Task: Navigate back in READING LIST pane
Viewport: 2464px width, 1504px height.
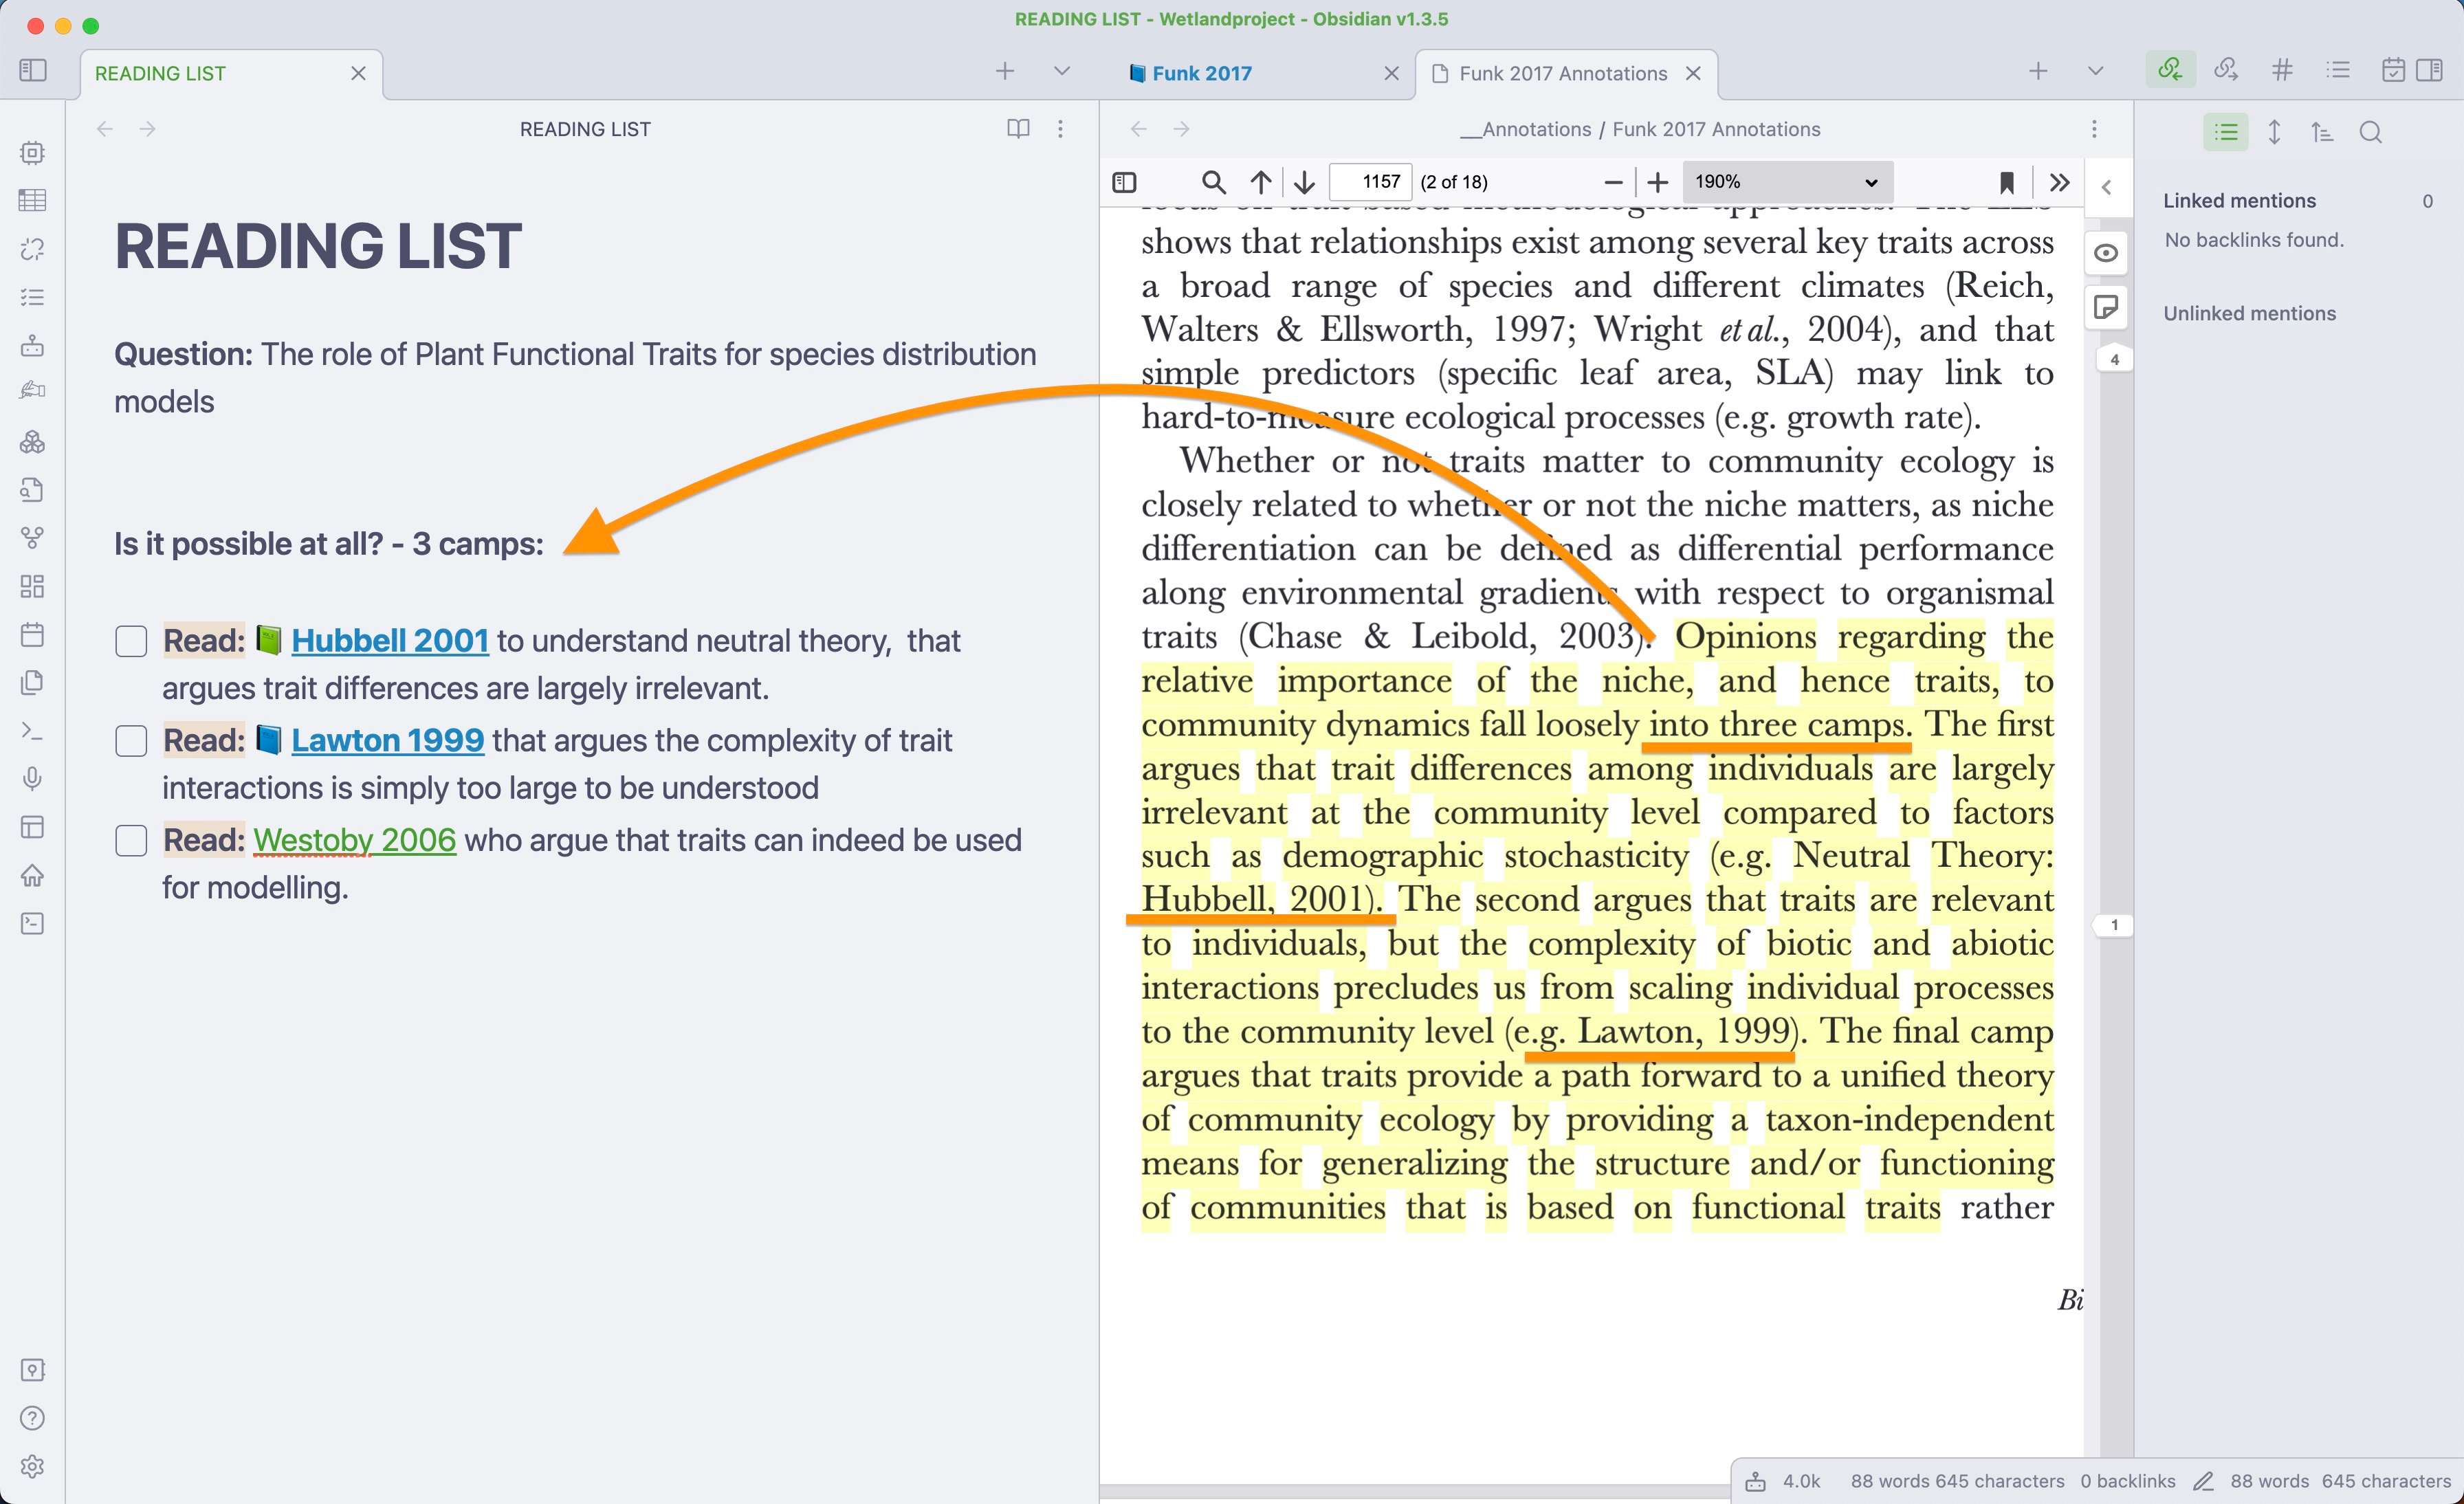Action: 105,129
